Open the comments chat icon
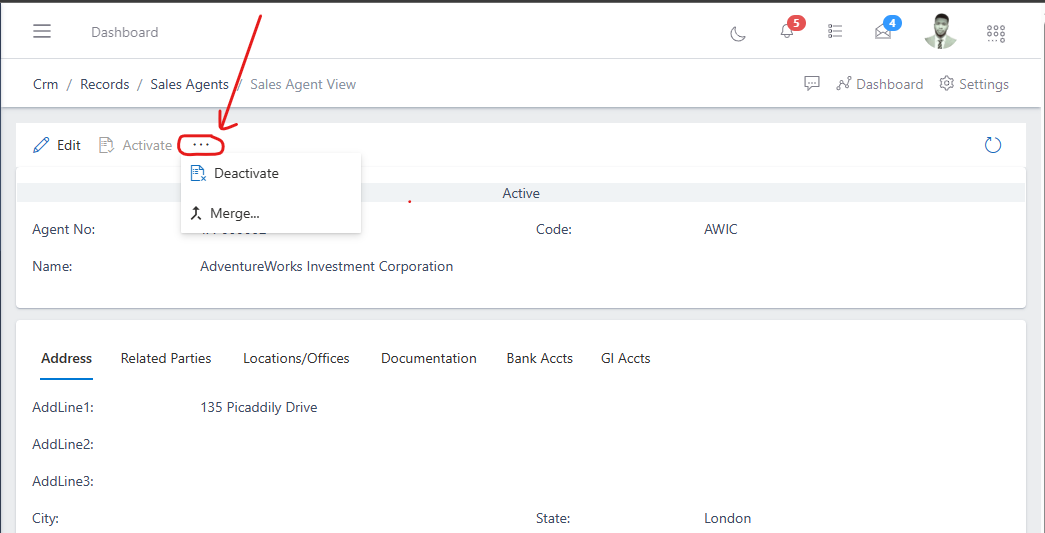The width and height of the screenshot is (1045, 533). (x=812, y=83)
